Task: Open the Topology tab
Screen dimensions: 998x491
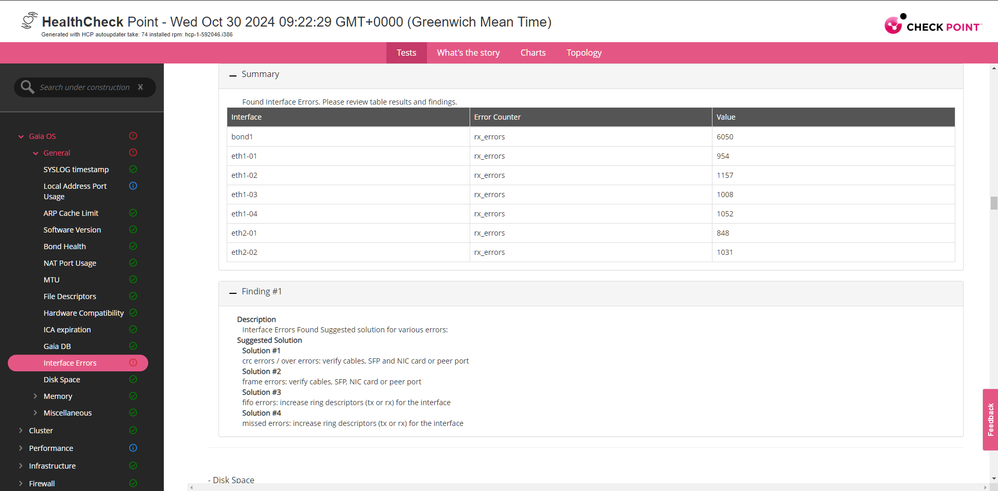Action: coord(584,53)
